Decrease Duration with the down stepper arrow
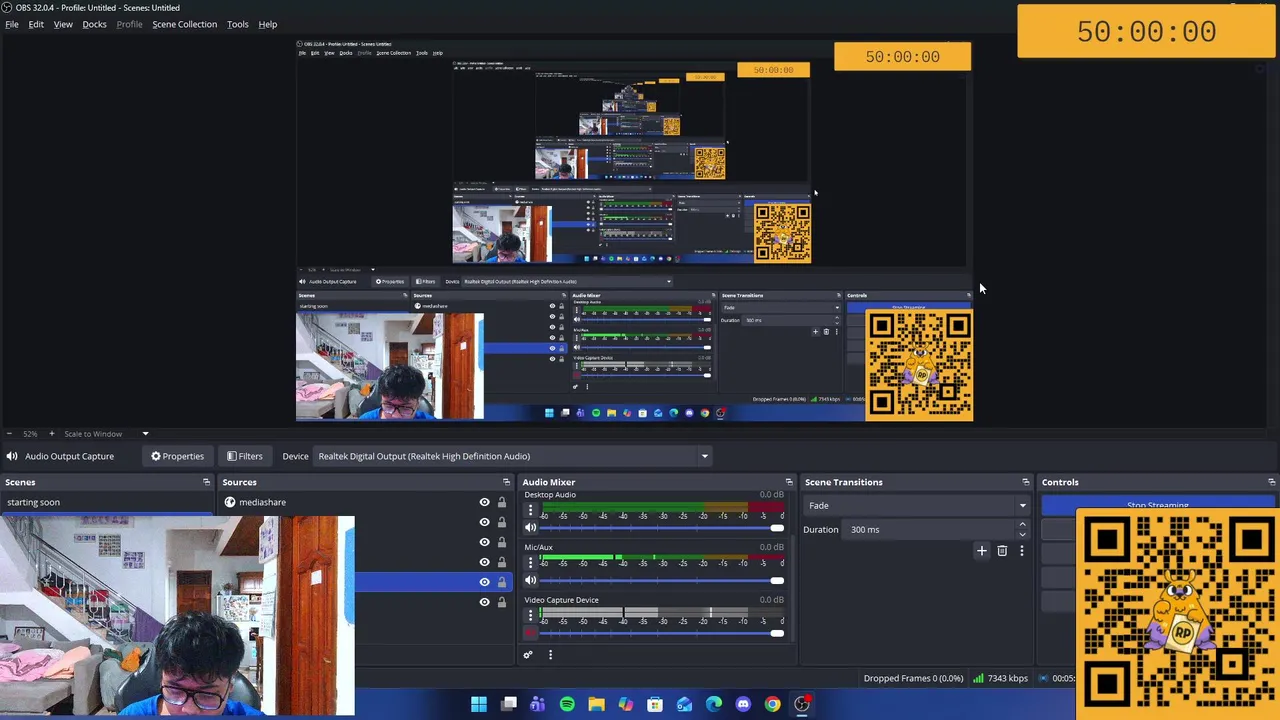 [1022, 534]
